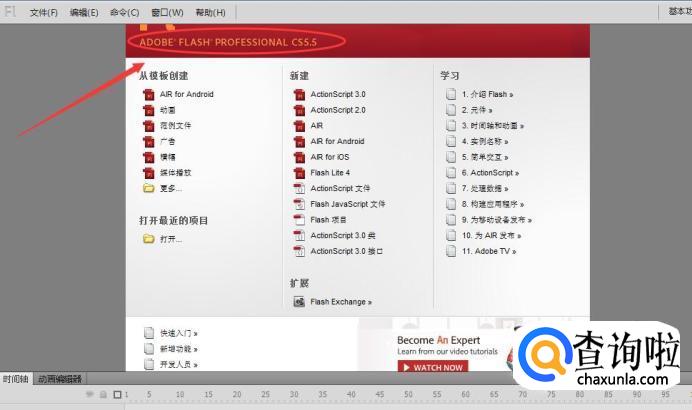Screen dimensions: 692x410
Task: Click the ActionScript 3.0 类 icon
Action: point(299,236)
